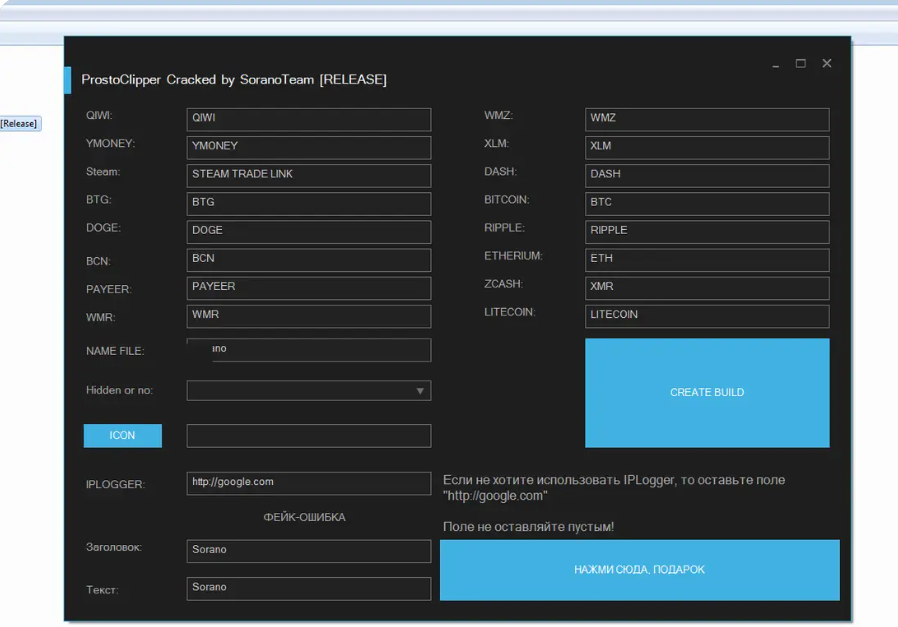Image resolution: width=898 pixels, height=627 pixels.
Task: Click the IPLOGGER field containing http://google.com
Action: pyautogui.click(x=309, y=483)
